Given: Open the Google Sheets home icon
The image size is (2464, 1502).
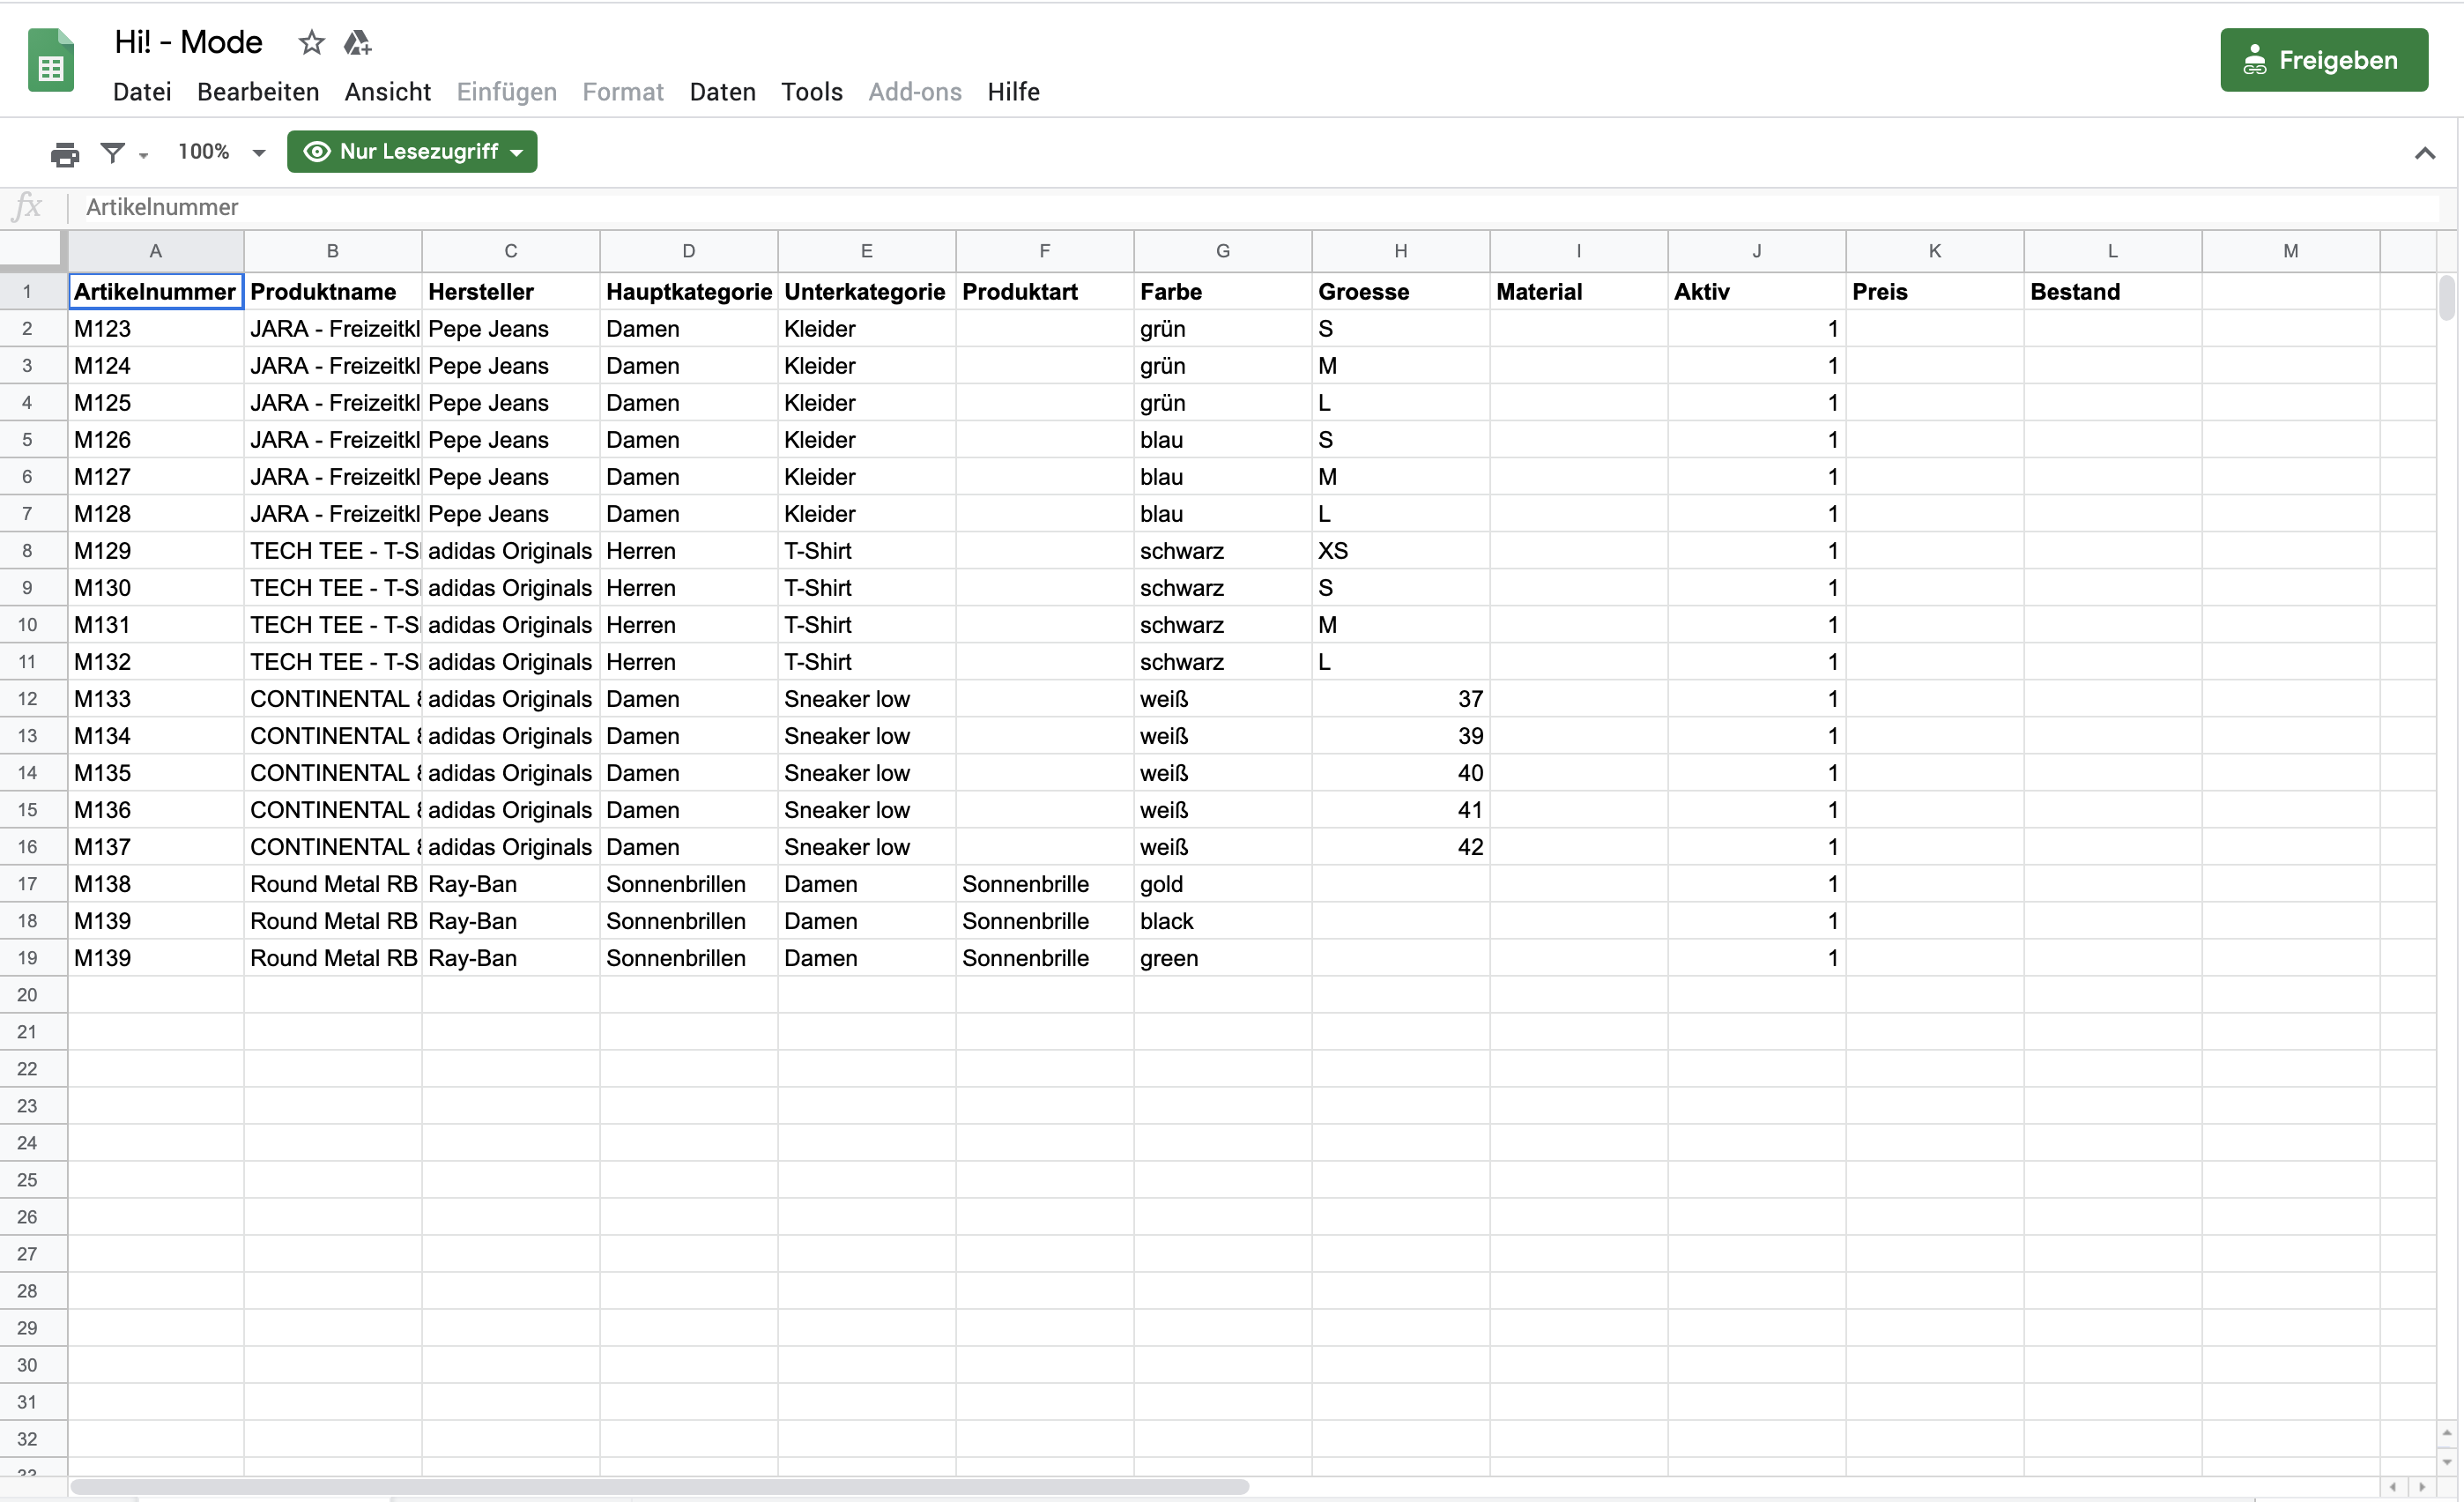Looking at the screenshot, I should point(51,61).
